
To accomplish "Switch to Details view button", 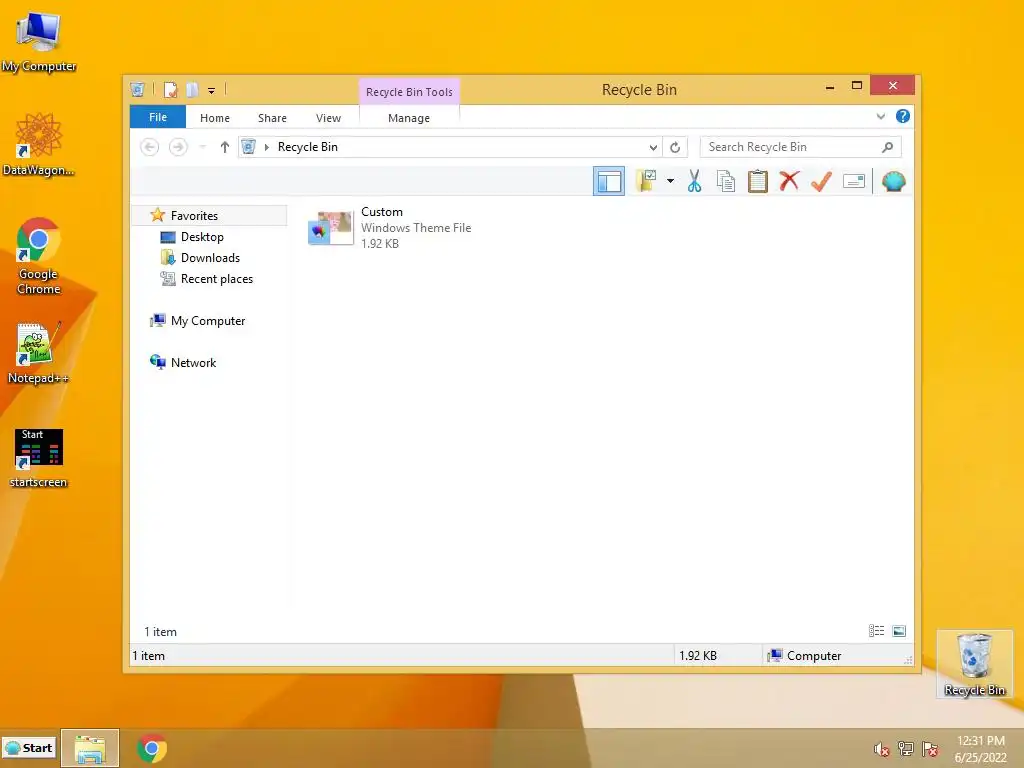I will [x=876, y=631].
